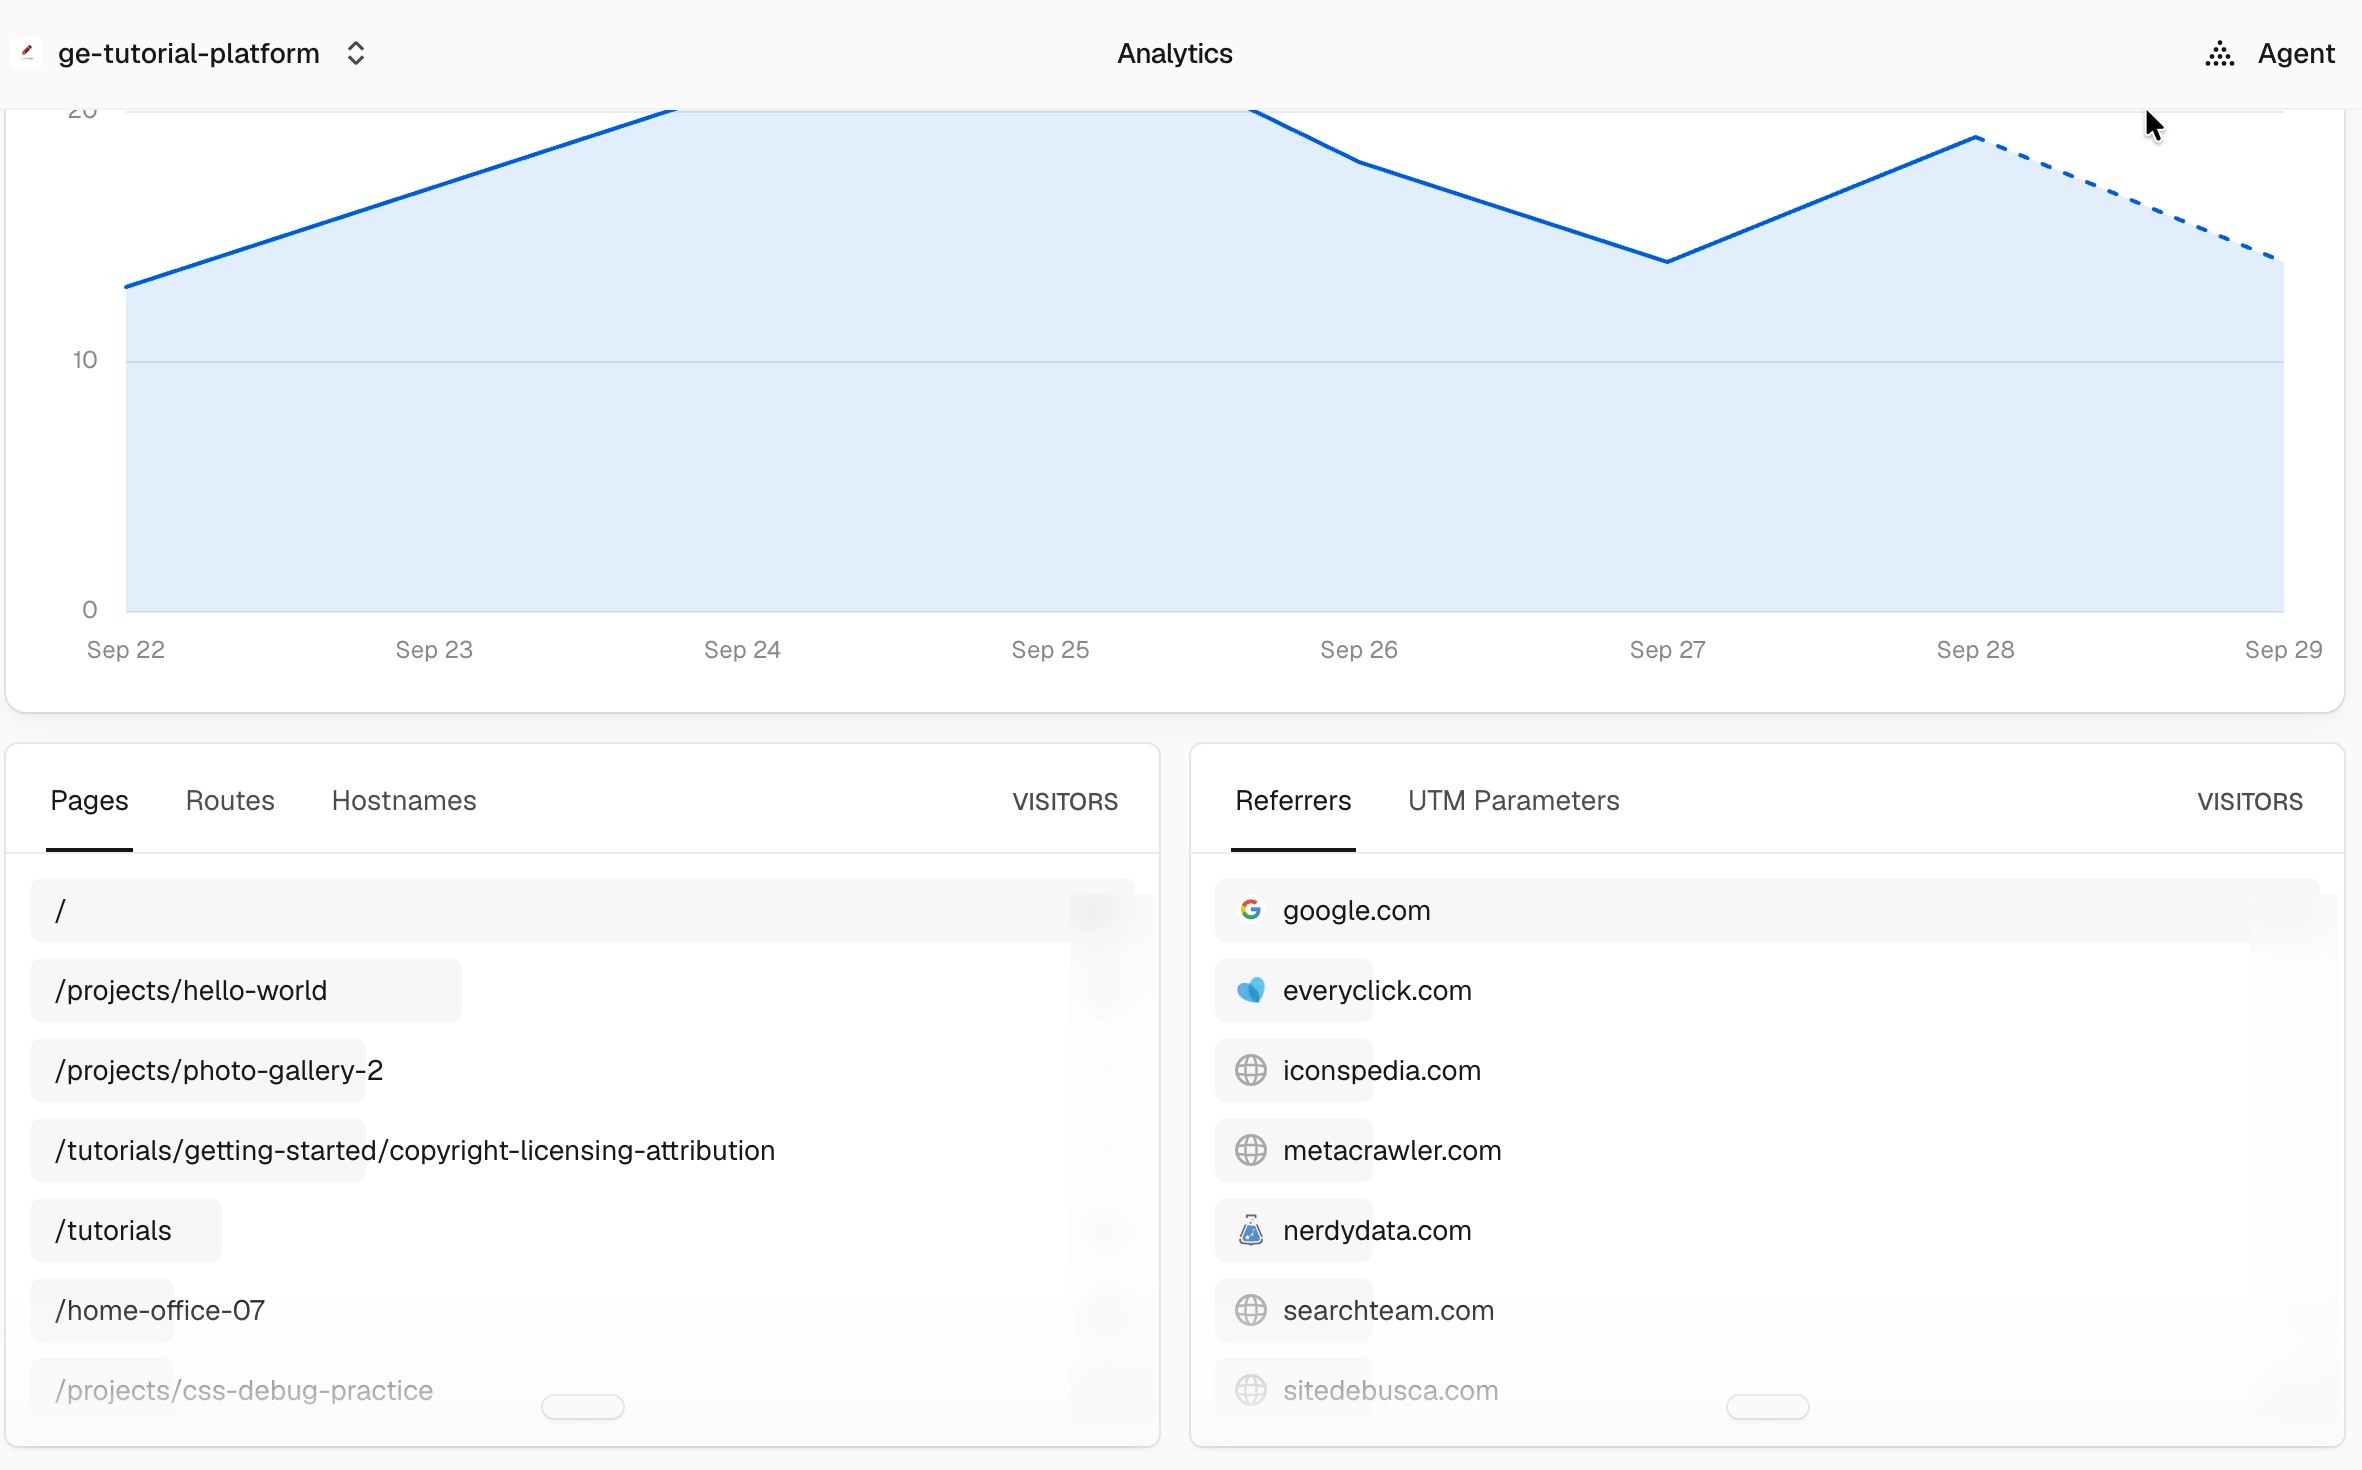Open the /projects/hello-world page row
The height and width of the screenshot is (1470, 2362).
pyautogui.click(x=582, y=990)
